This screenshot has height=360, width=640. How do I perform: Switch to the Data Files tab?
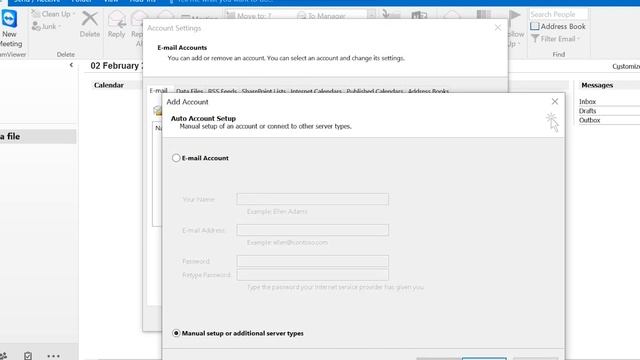pyautogui.click(x=189, y=91)
